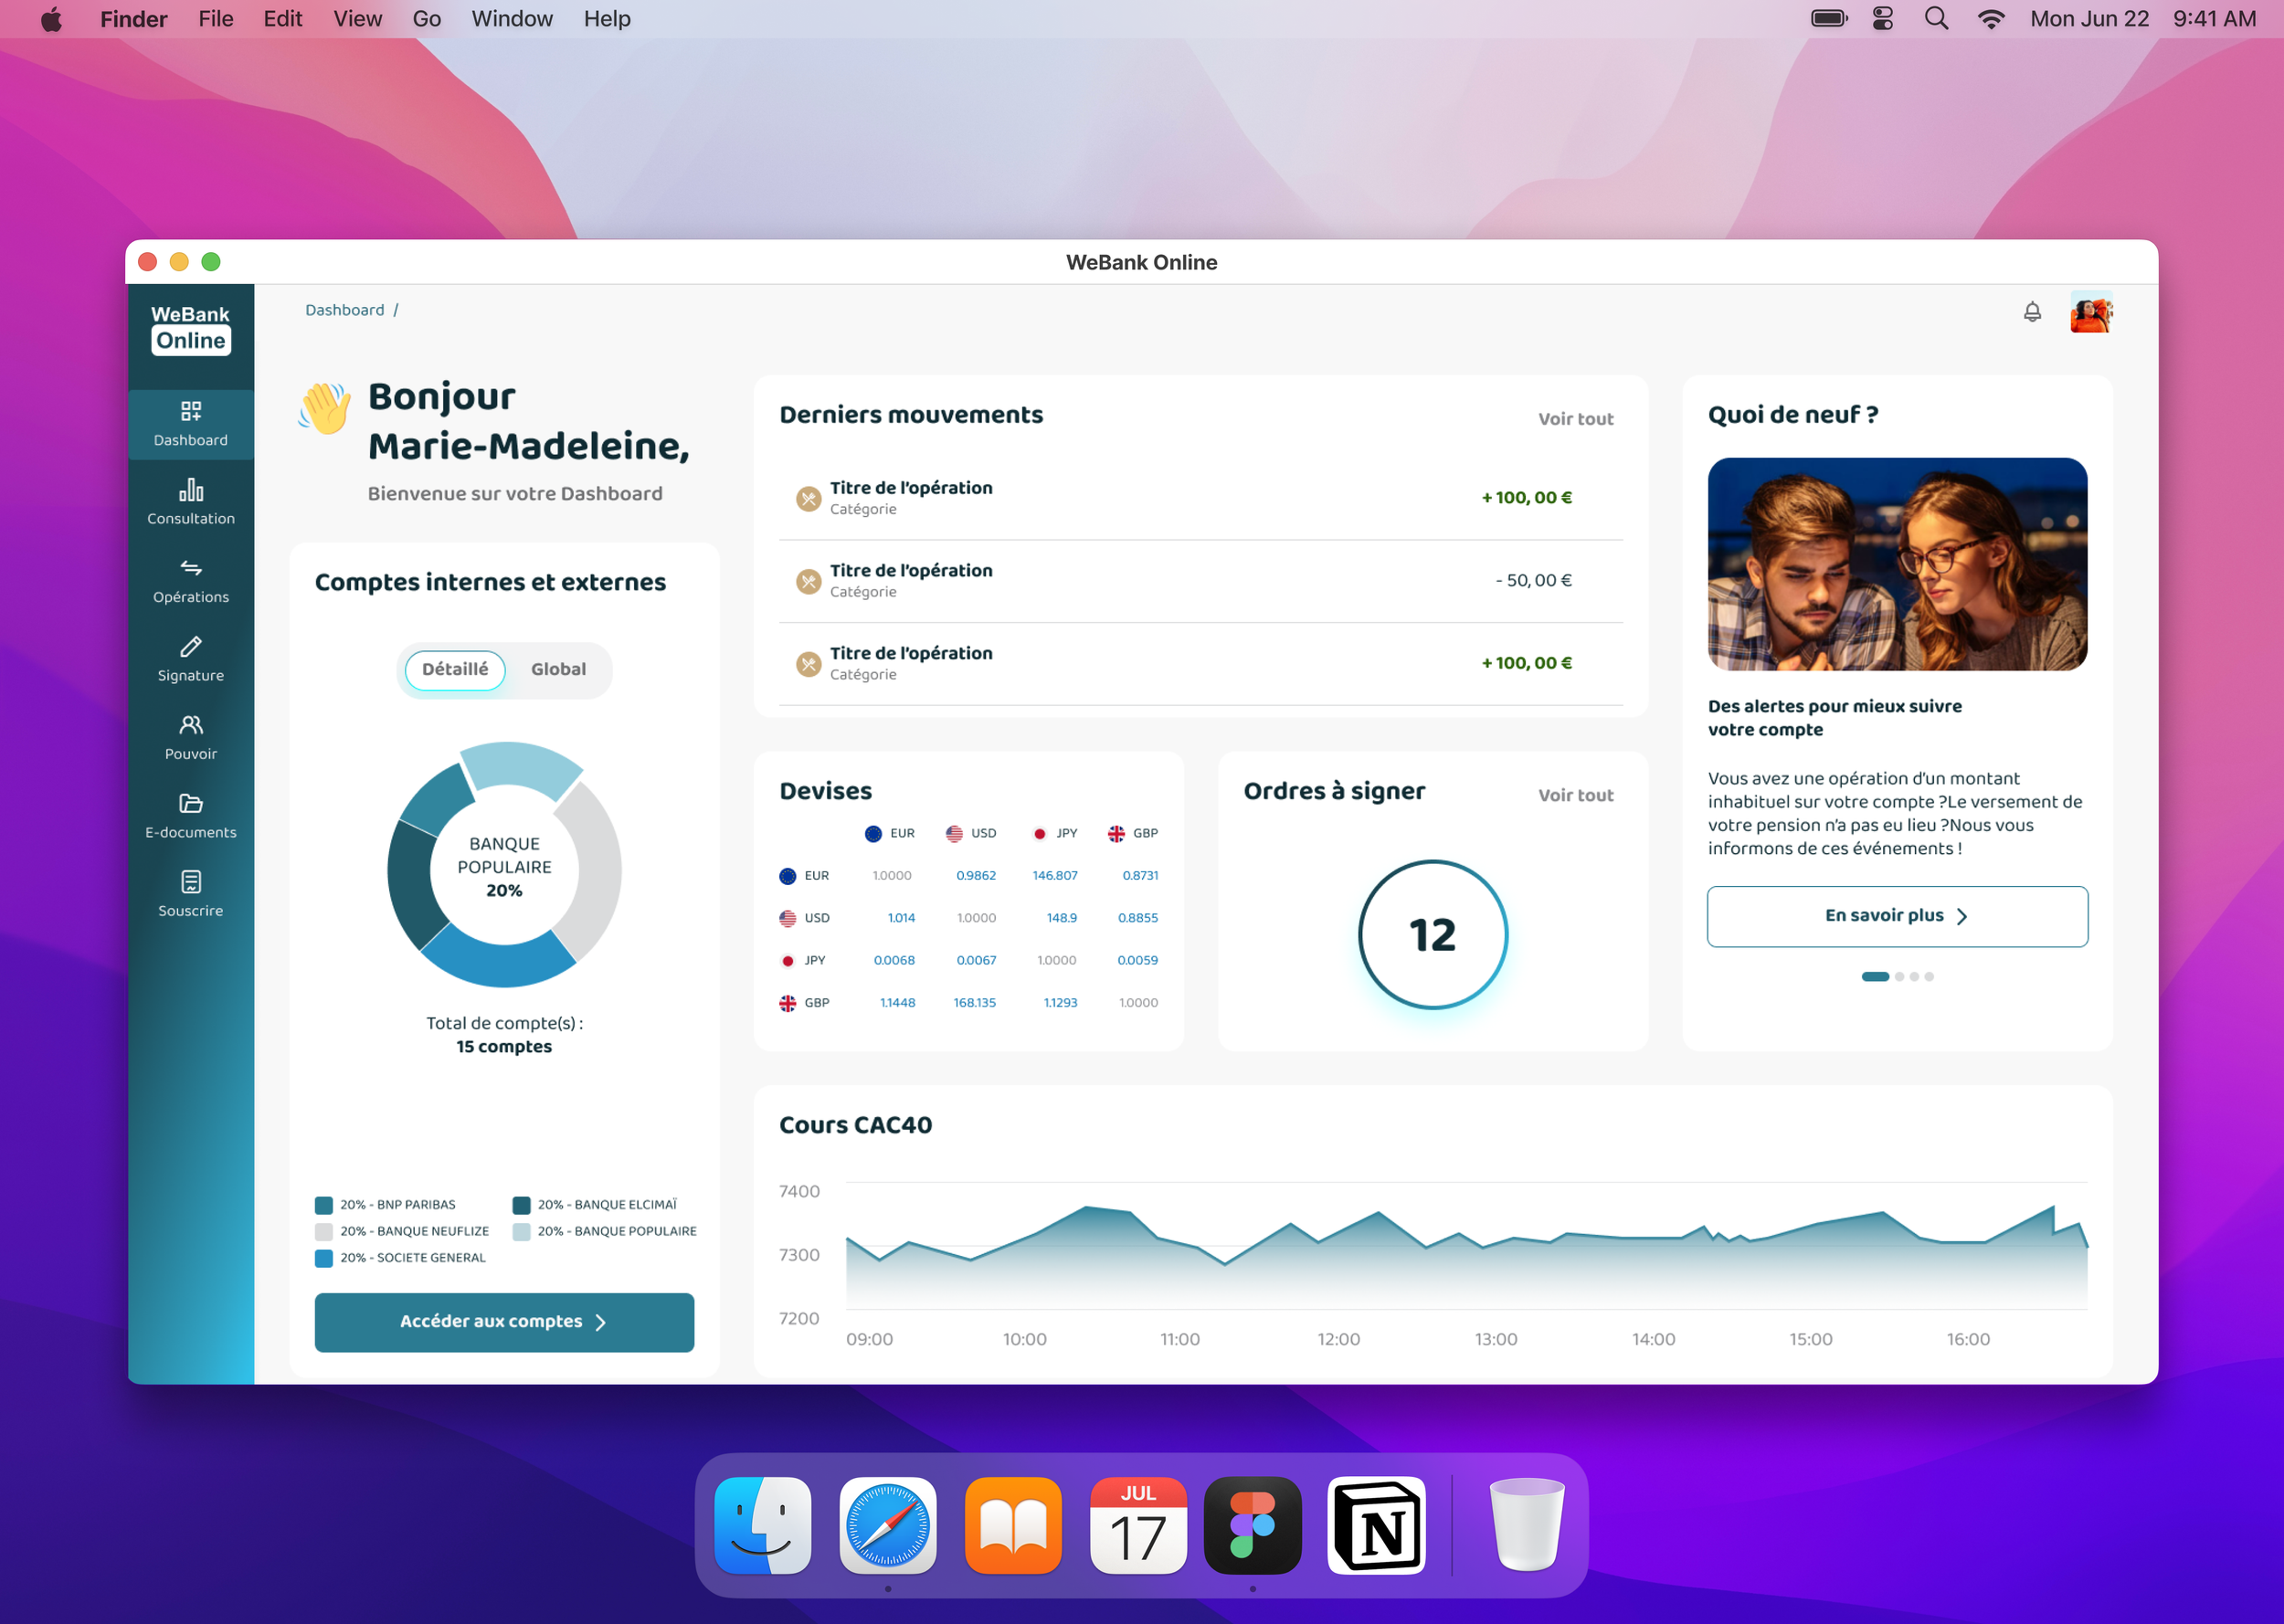Open notifications bell icon
This screenshot has width=2284, height=1624.
[2032, 312]
